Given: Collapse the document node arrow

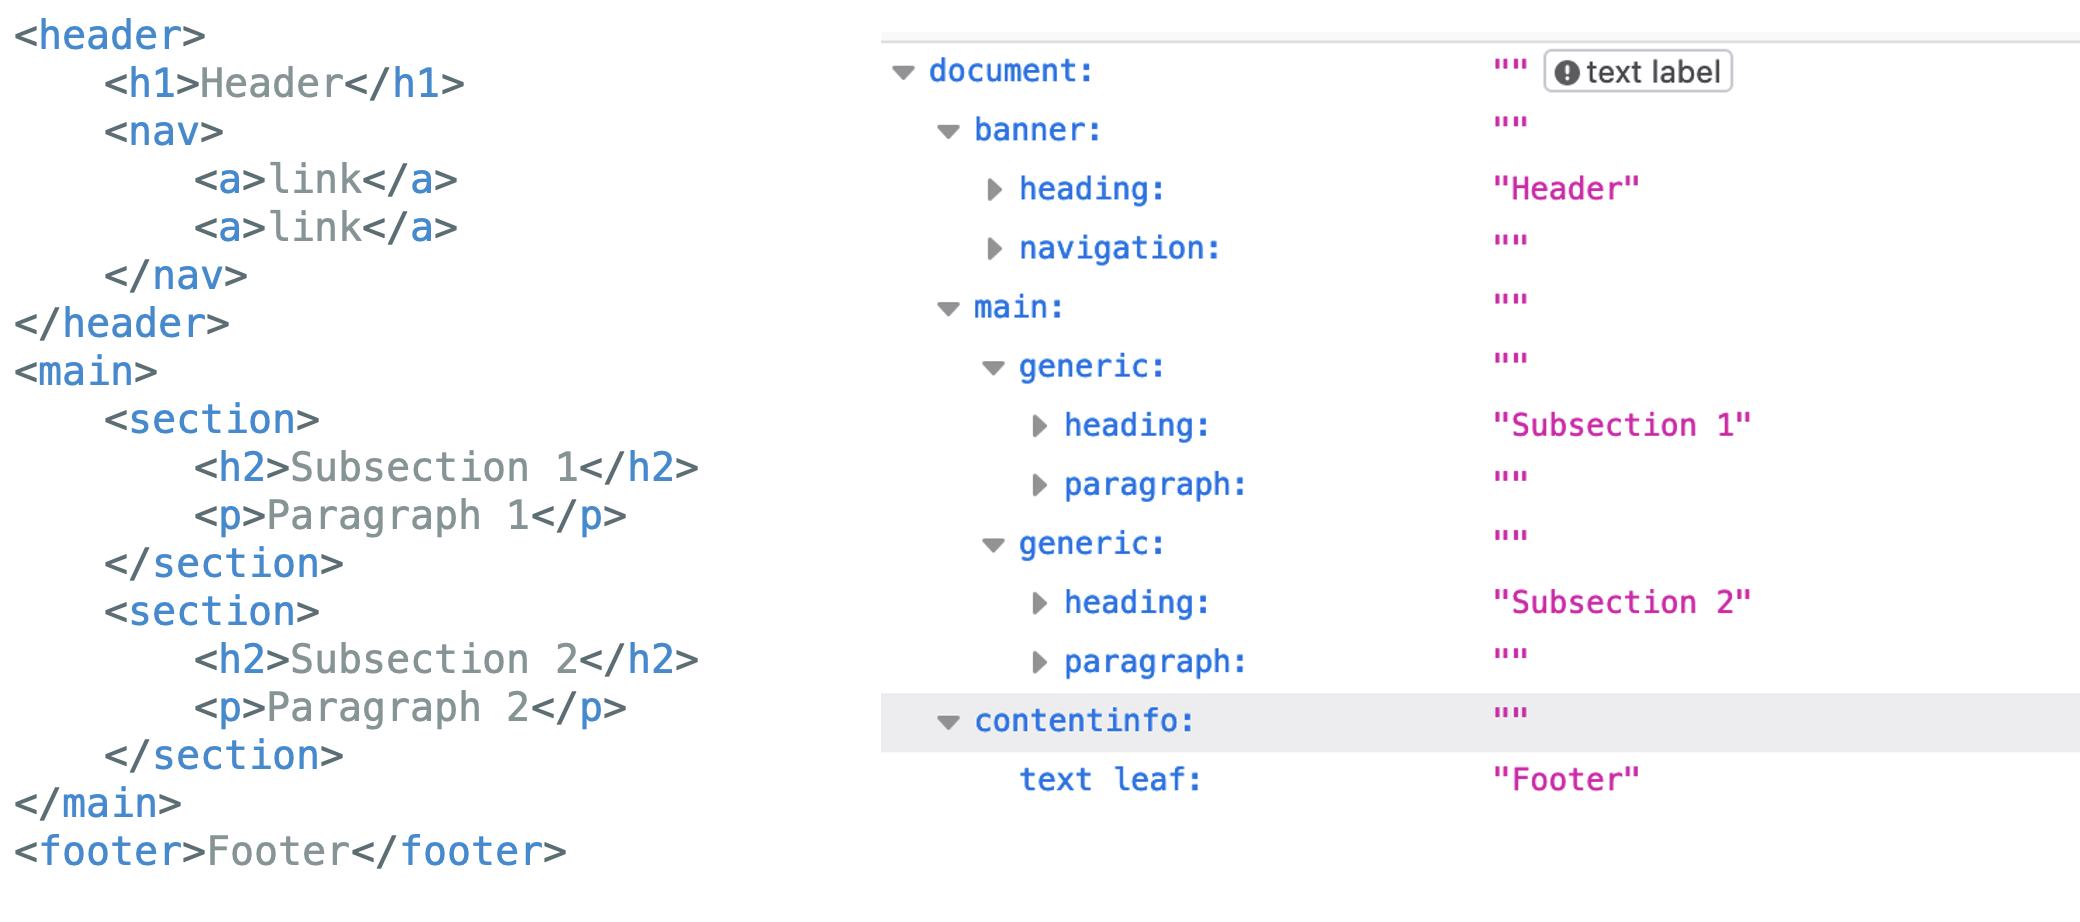Looking at the screenshot, I should coord(904,72).
